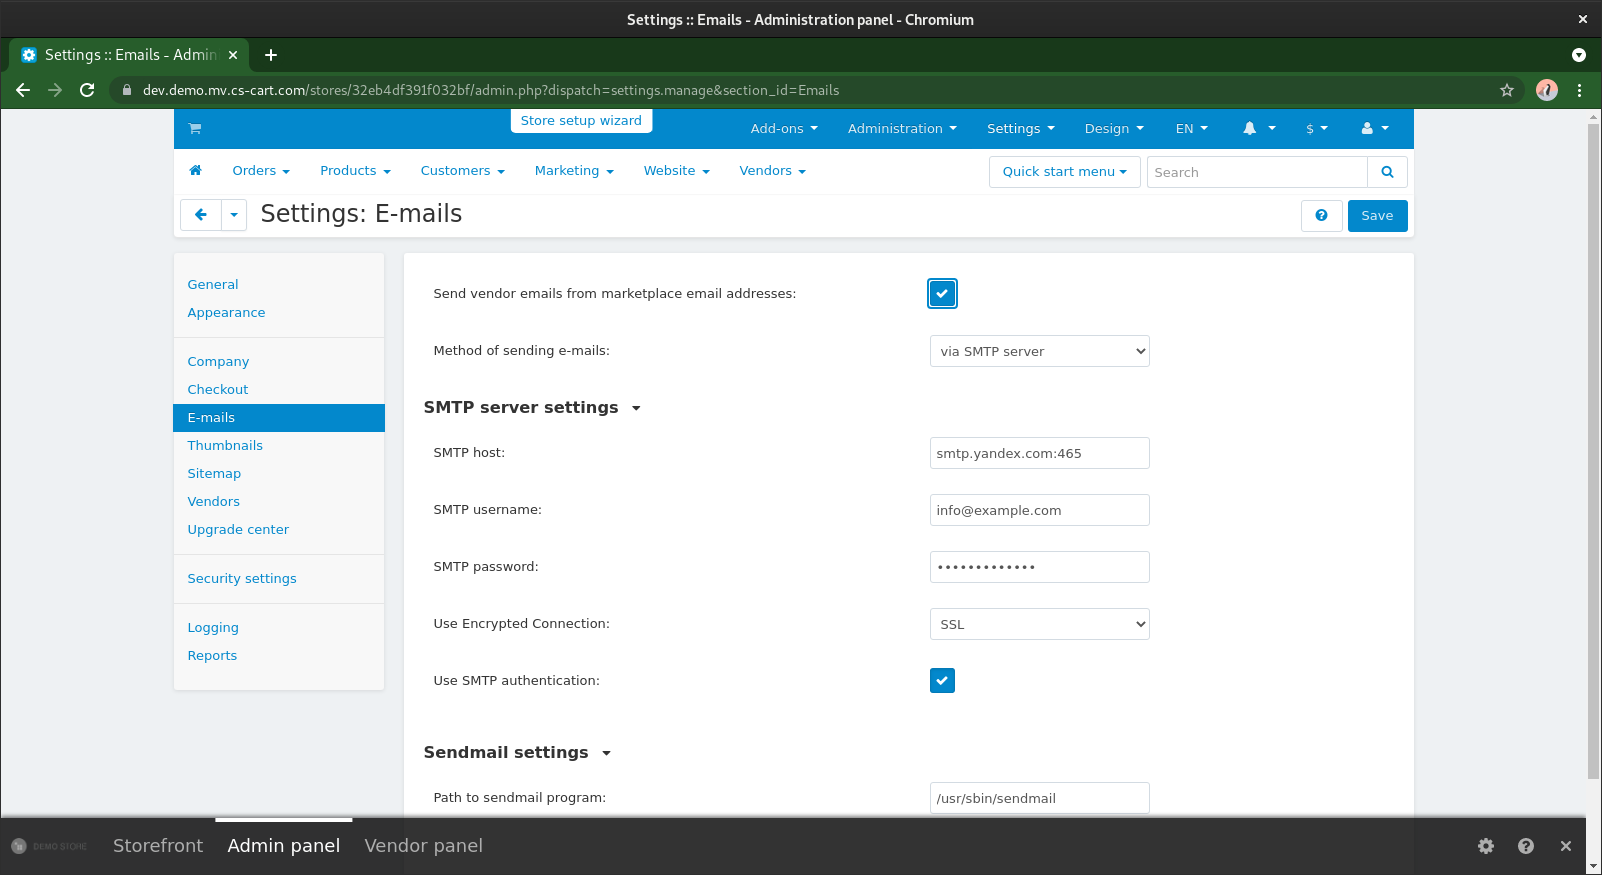Close the Settings Emails browser tab

233,55
